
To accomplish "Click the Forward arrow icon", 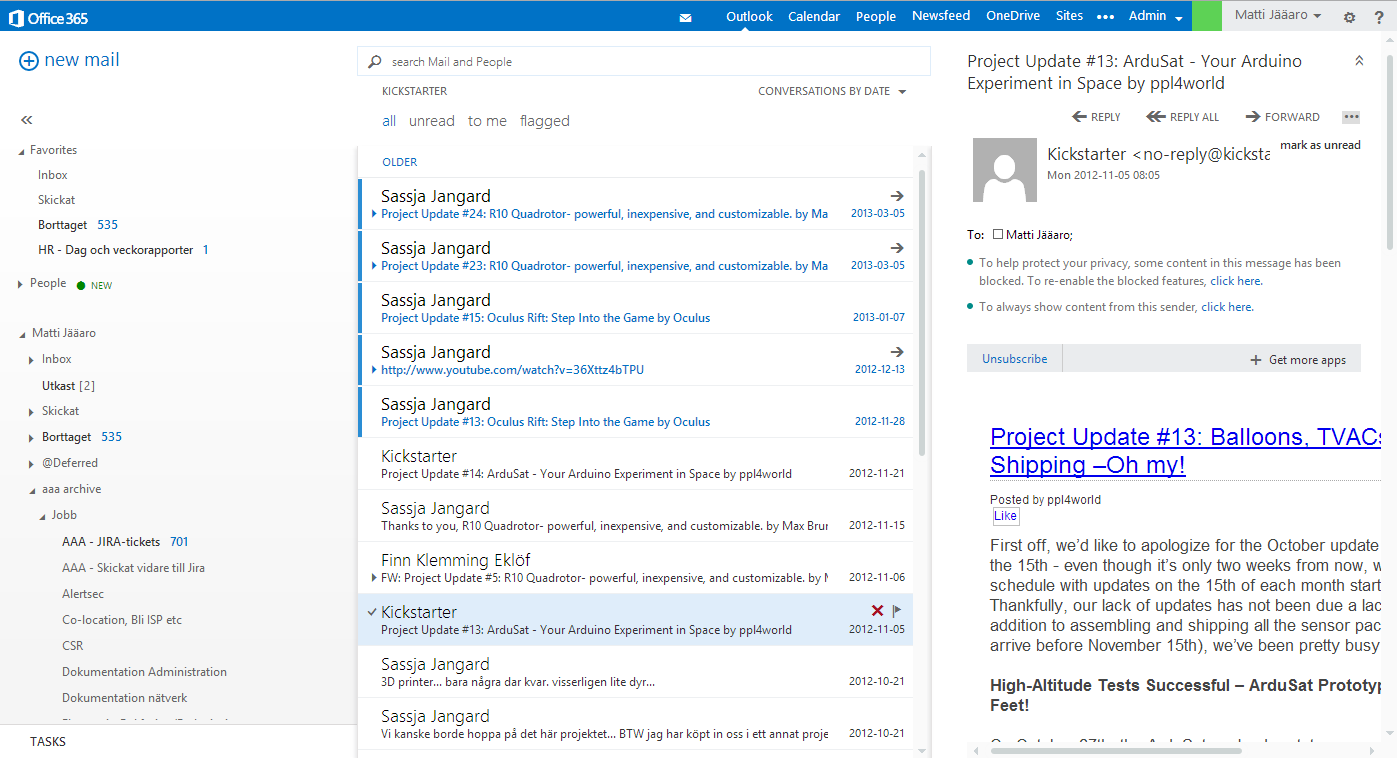I will click(x=1253, y=117).
